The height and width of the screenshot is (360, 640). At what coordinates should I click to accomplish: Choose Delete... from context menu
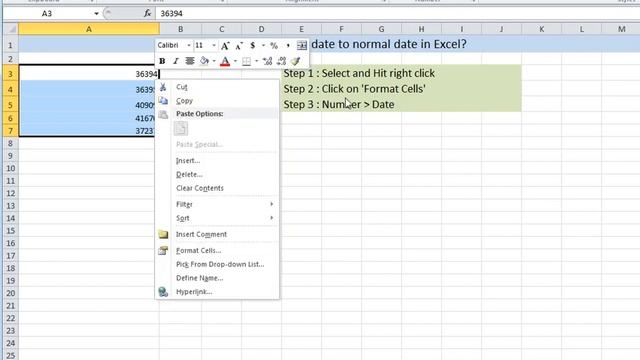pyautogui.click(x=217, y=174)
